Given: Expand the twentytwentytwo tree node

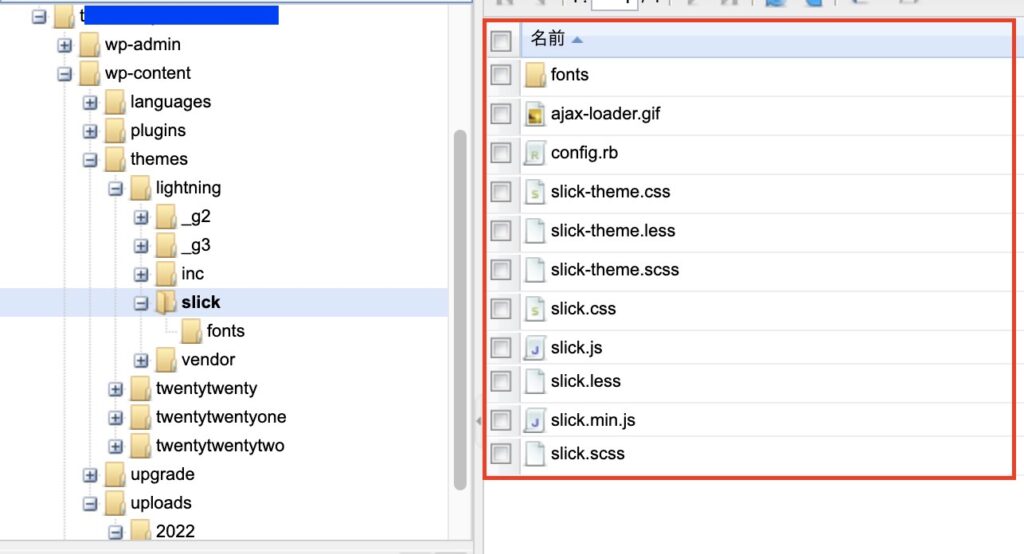Looking at the screenshot, I should [116, 447].
